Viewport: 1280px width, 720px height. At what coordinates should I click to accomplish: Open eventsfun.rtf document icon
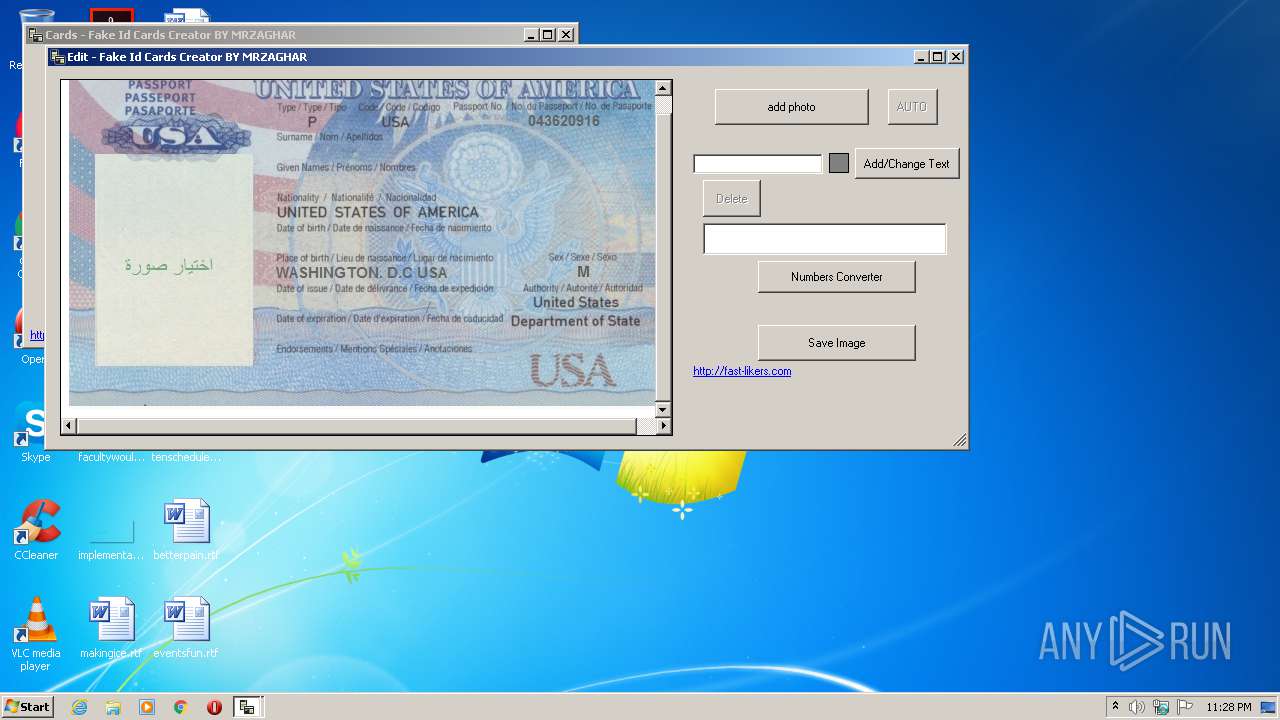click(186, 628)
